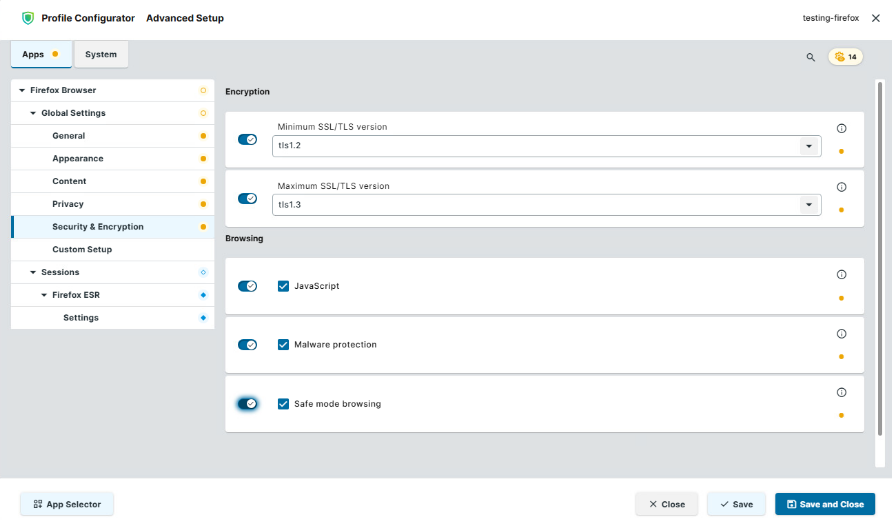892x523 pixels.
Task: Click orange dot beside Content item
Action: 203,182
